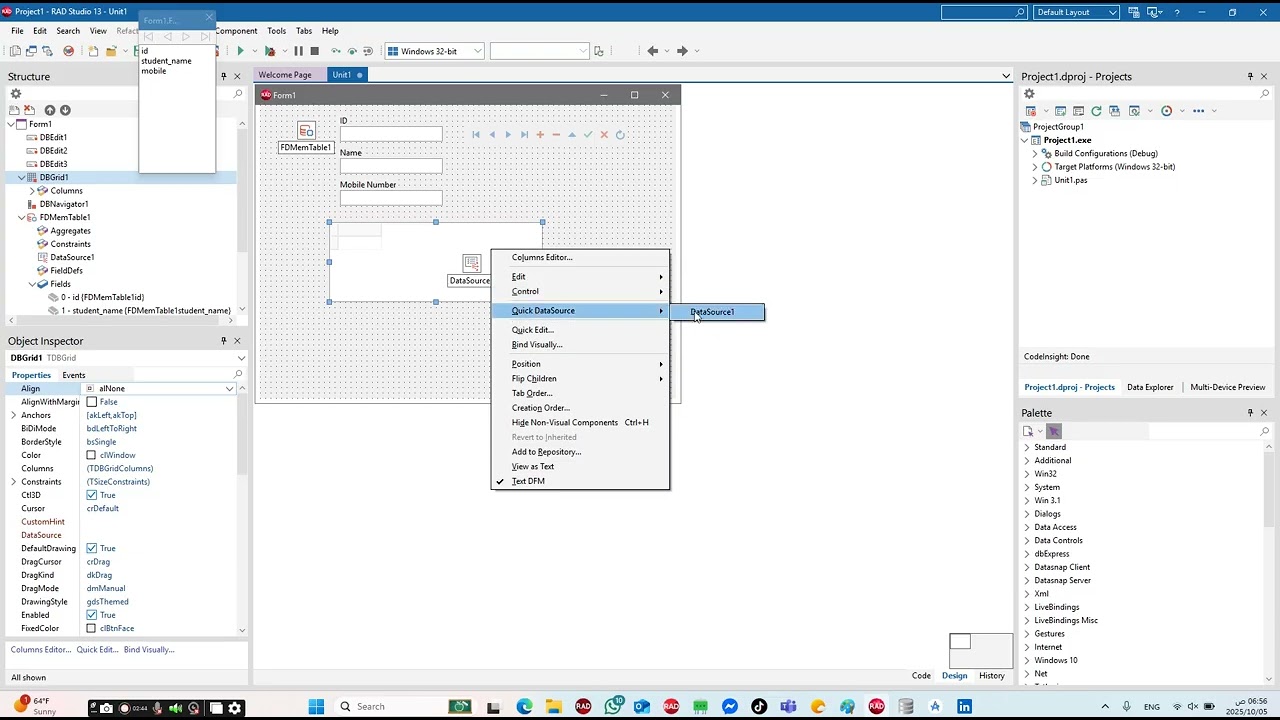Click the Projects panel search magnifier icon
This screenshot has height=720, width=1280.
[1265, 94]
